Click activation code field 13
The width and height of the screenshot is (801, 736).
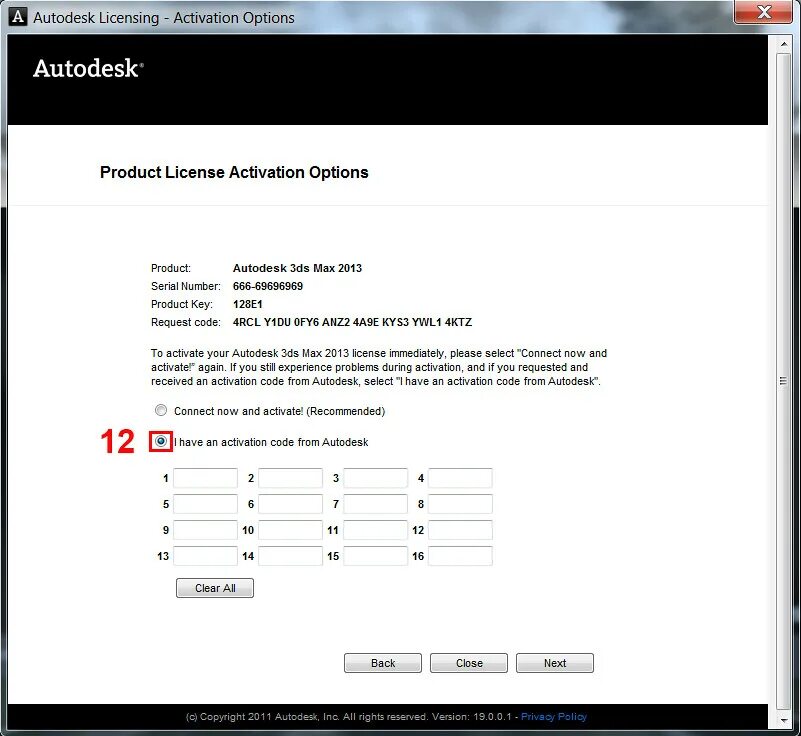click(x=205, y=556)
